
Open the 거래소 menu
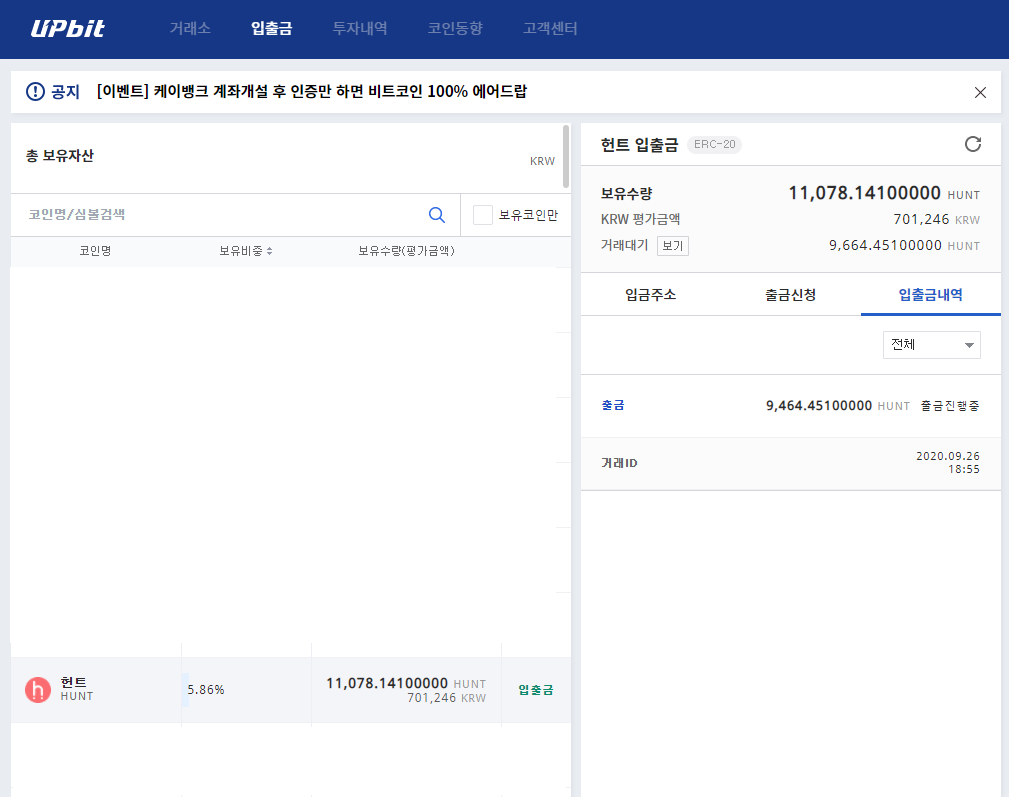point(190,28)
